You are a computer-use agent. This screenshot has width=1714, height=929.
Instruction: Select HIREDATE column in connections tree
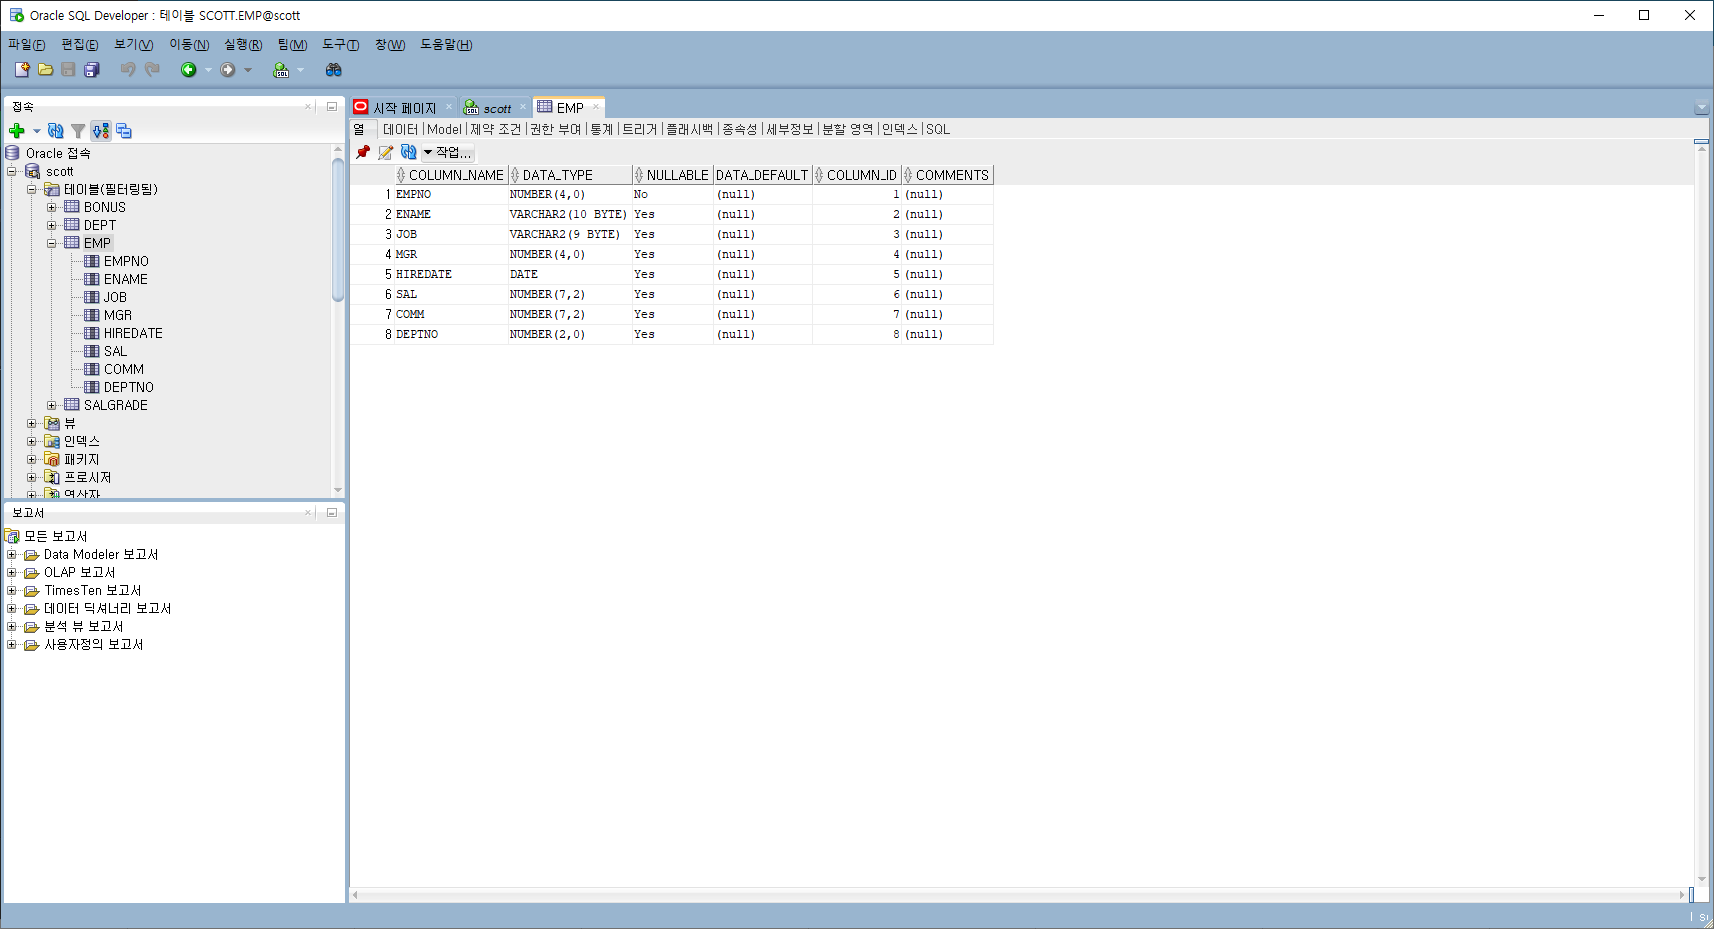133,333
